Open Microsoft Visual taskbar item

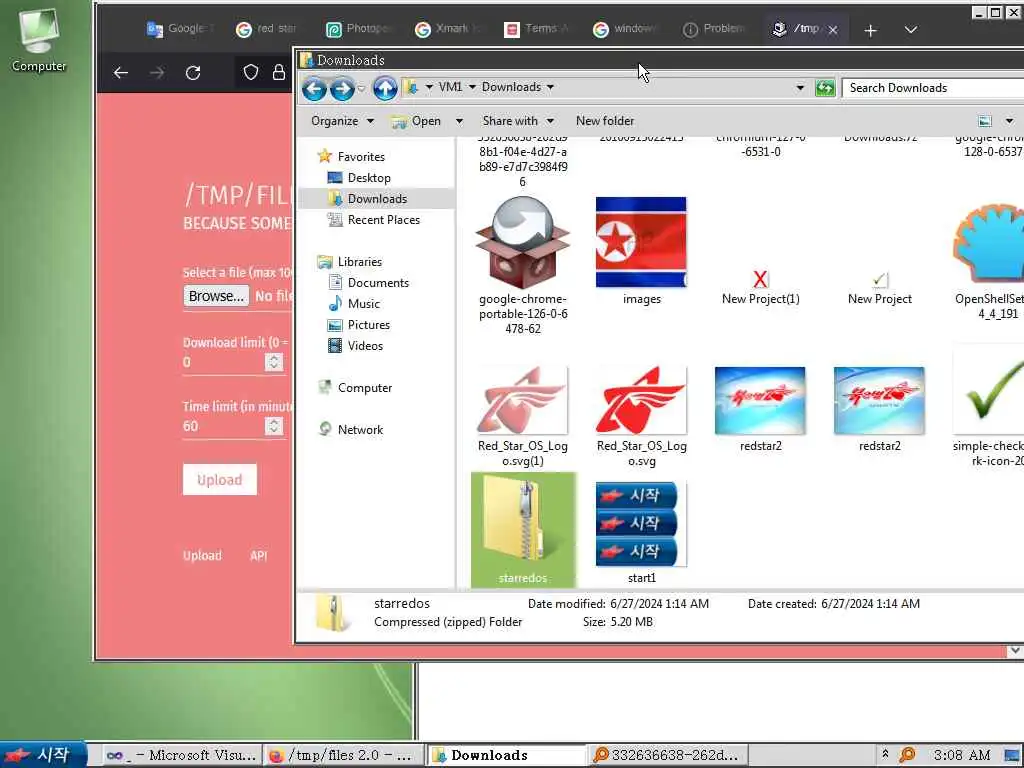pos(182,756)
